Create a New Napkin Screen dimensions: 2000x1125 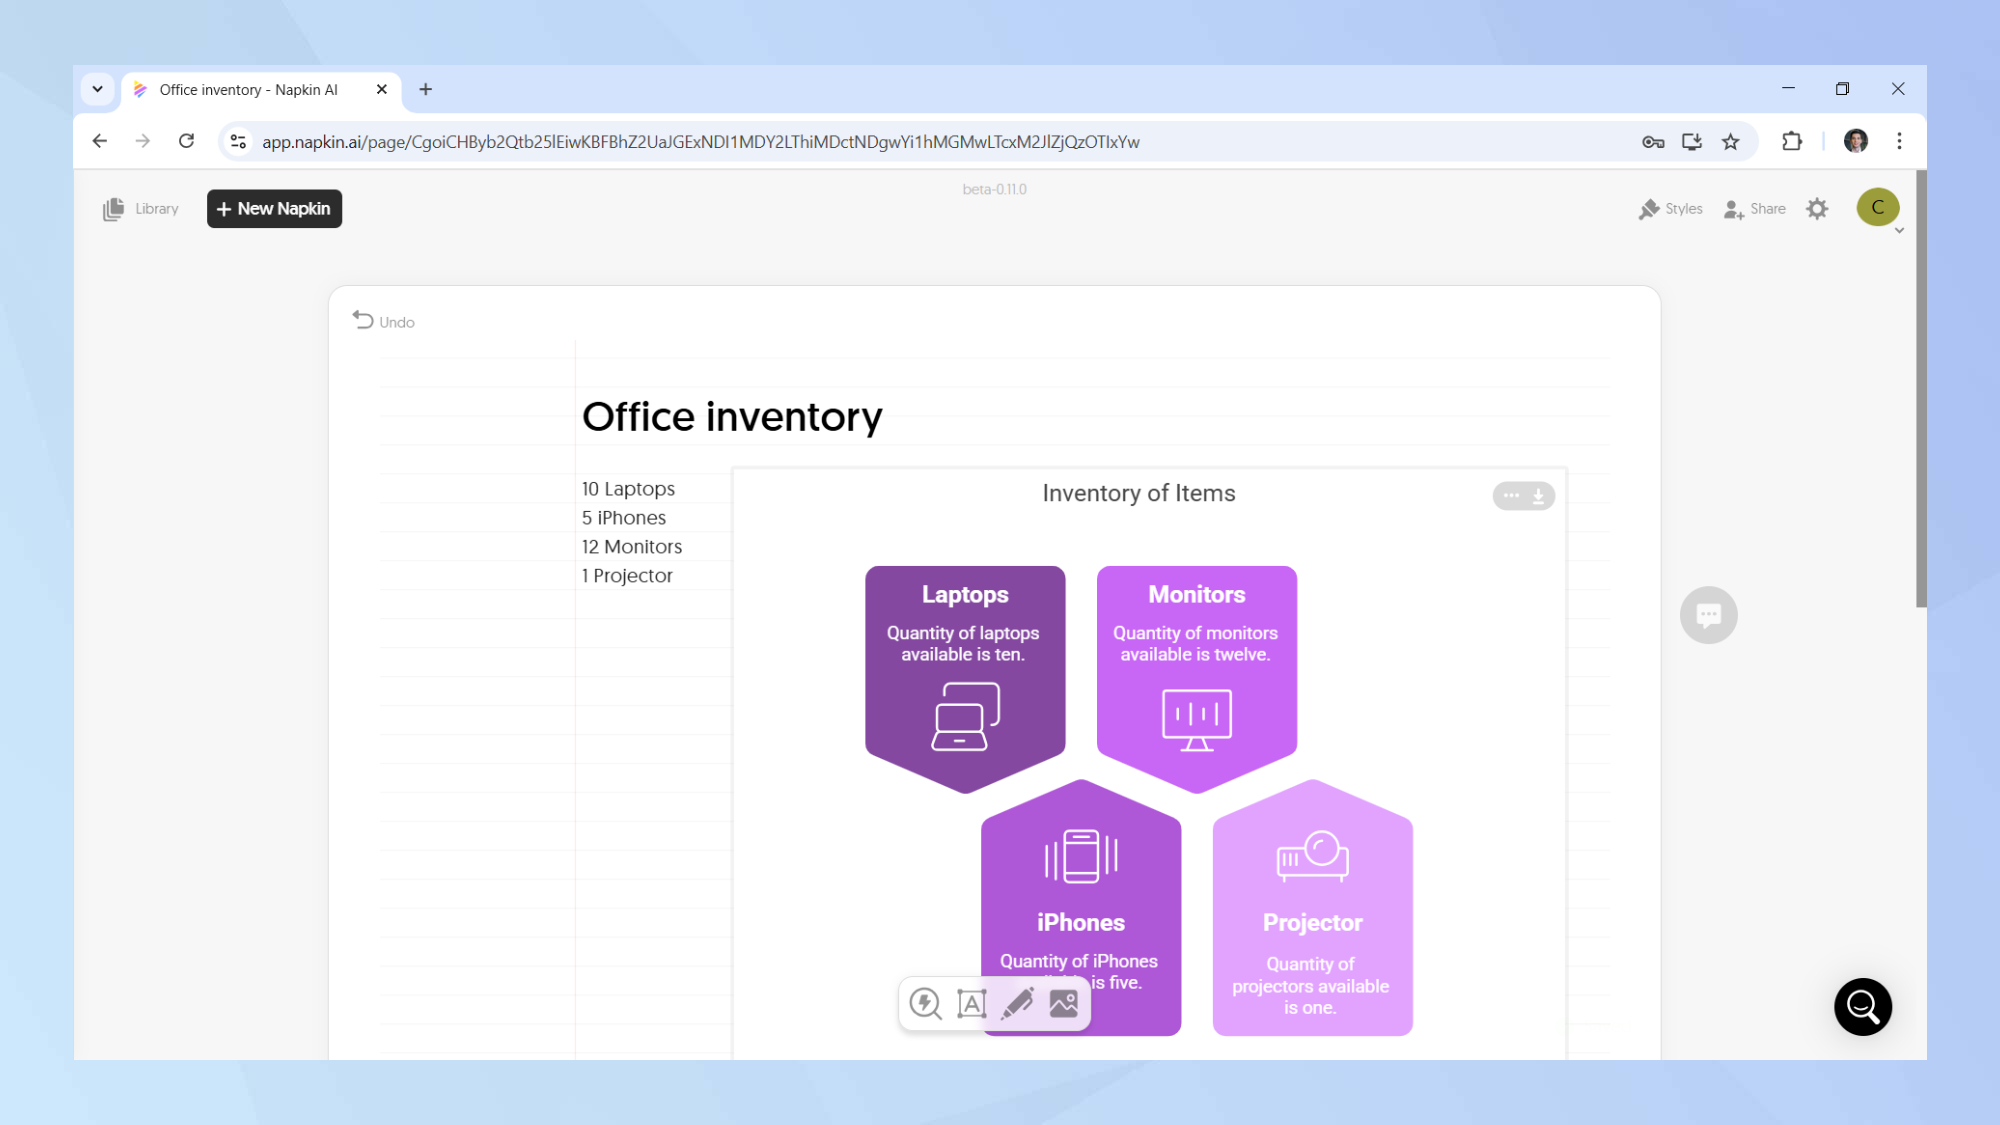[274, 209]
